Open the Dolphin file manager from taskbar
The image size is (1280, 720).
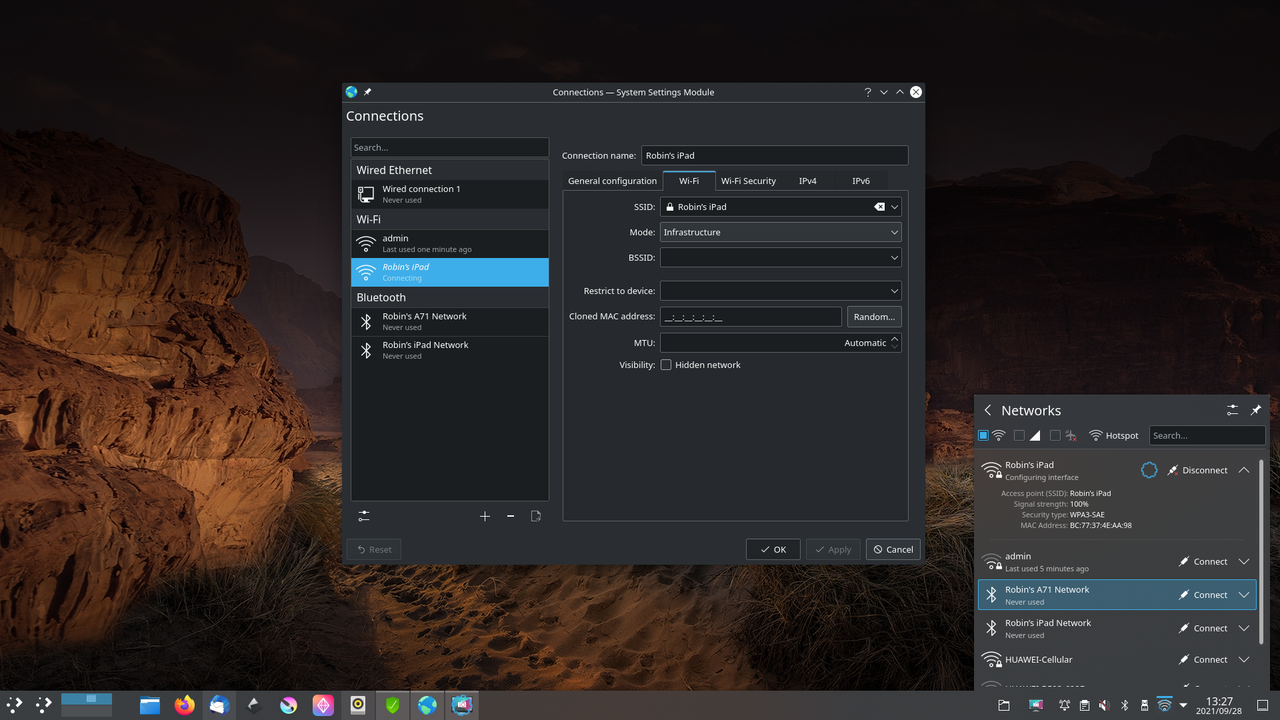[x=150, y=705]
